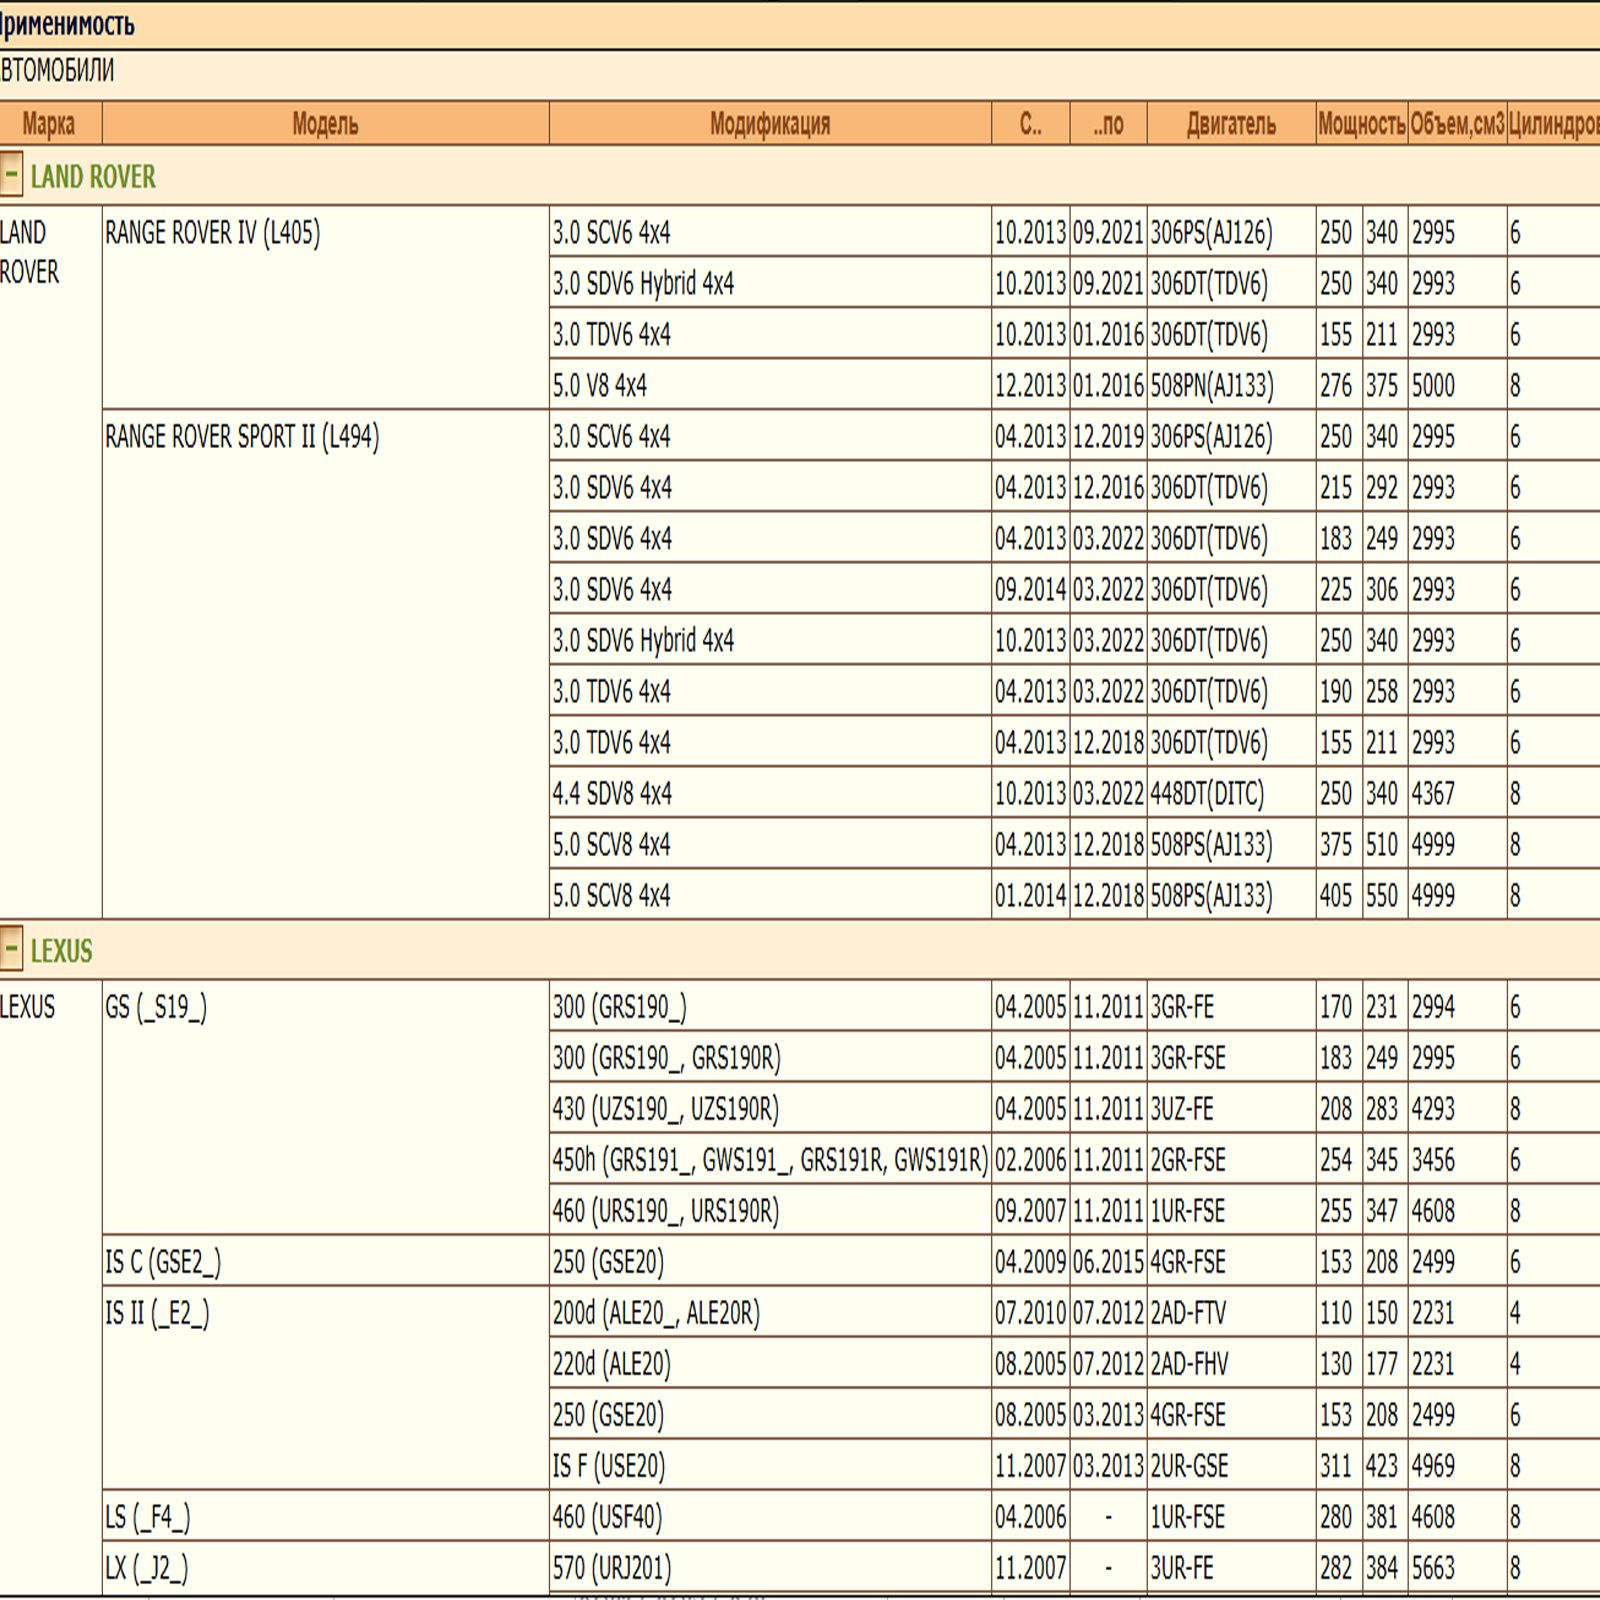The image size is (1600, 1600).
Task: Click the Модификация column header
Action: click(x=769, y=124)
